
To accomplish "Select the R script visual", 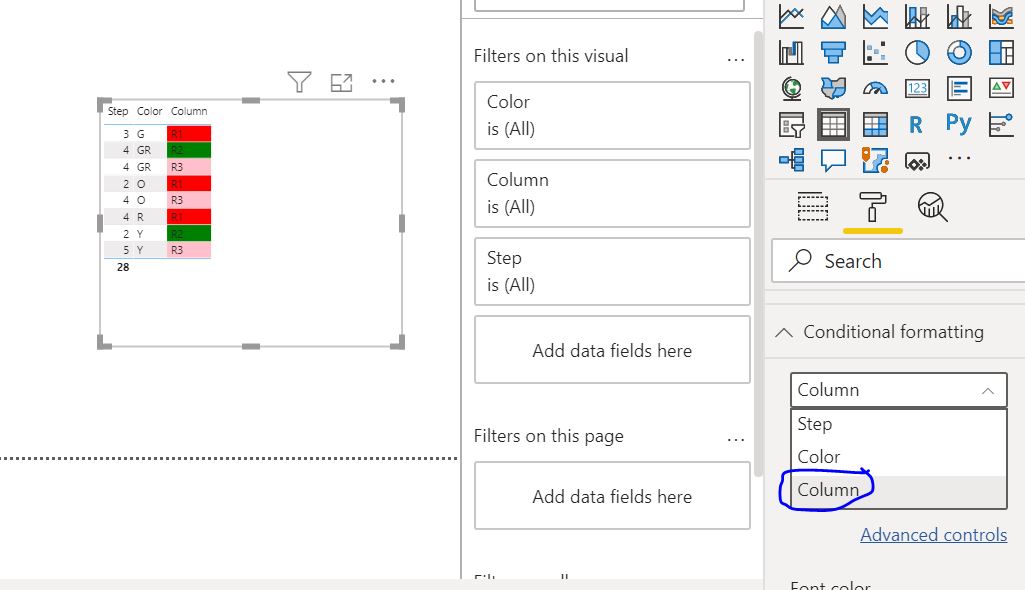I will [x=916, y=124].
